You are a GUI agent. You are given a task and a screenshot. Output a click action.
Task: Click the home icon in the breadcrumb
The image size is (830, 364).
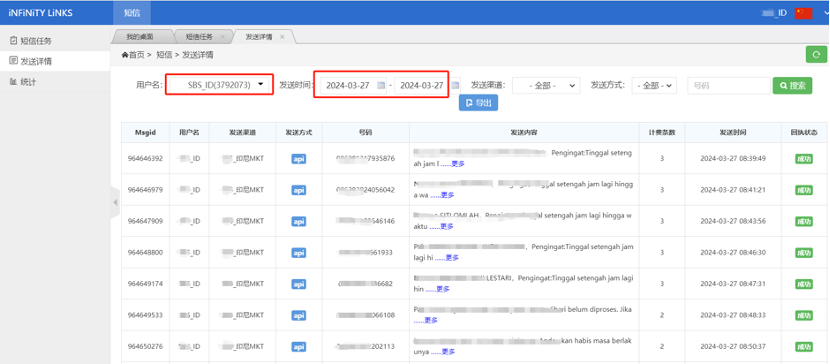pos(125,54)
